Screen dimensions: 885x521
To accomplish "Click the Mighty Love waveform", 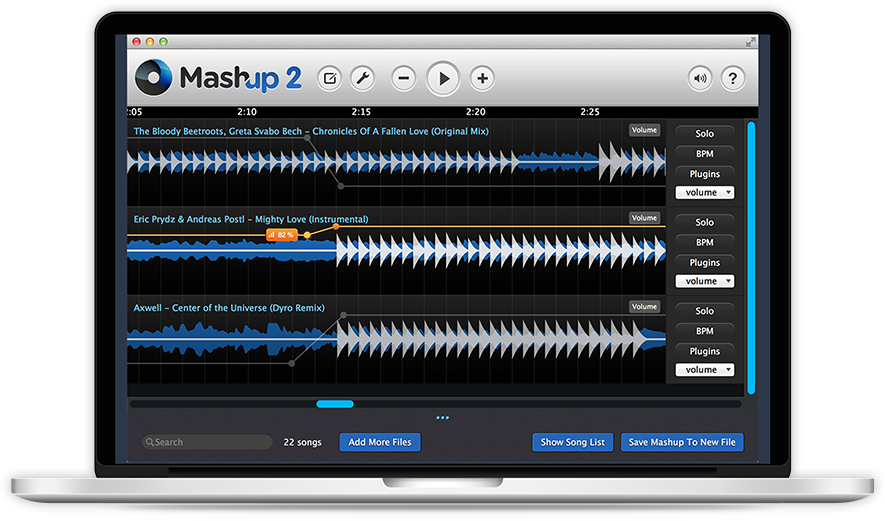I will tap(396, 250).
